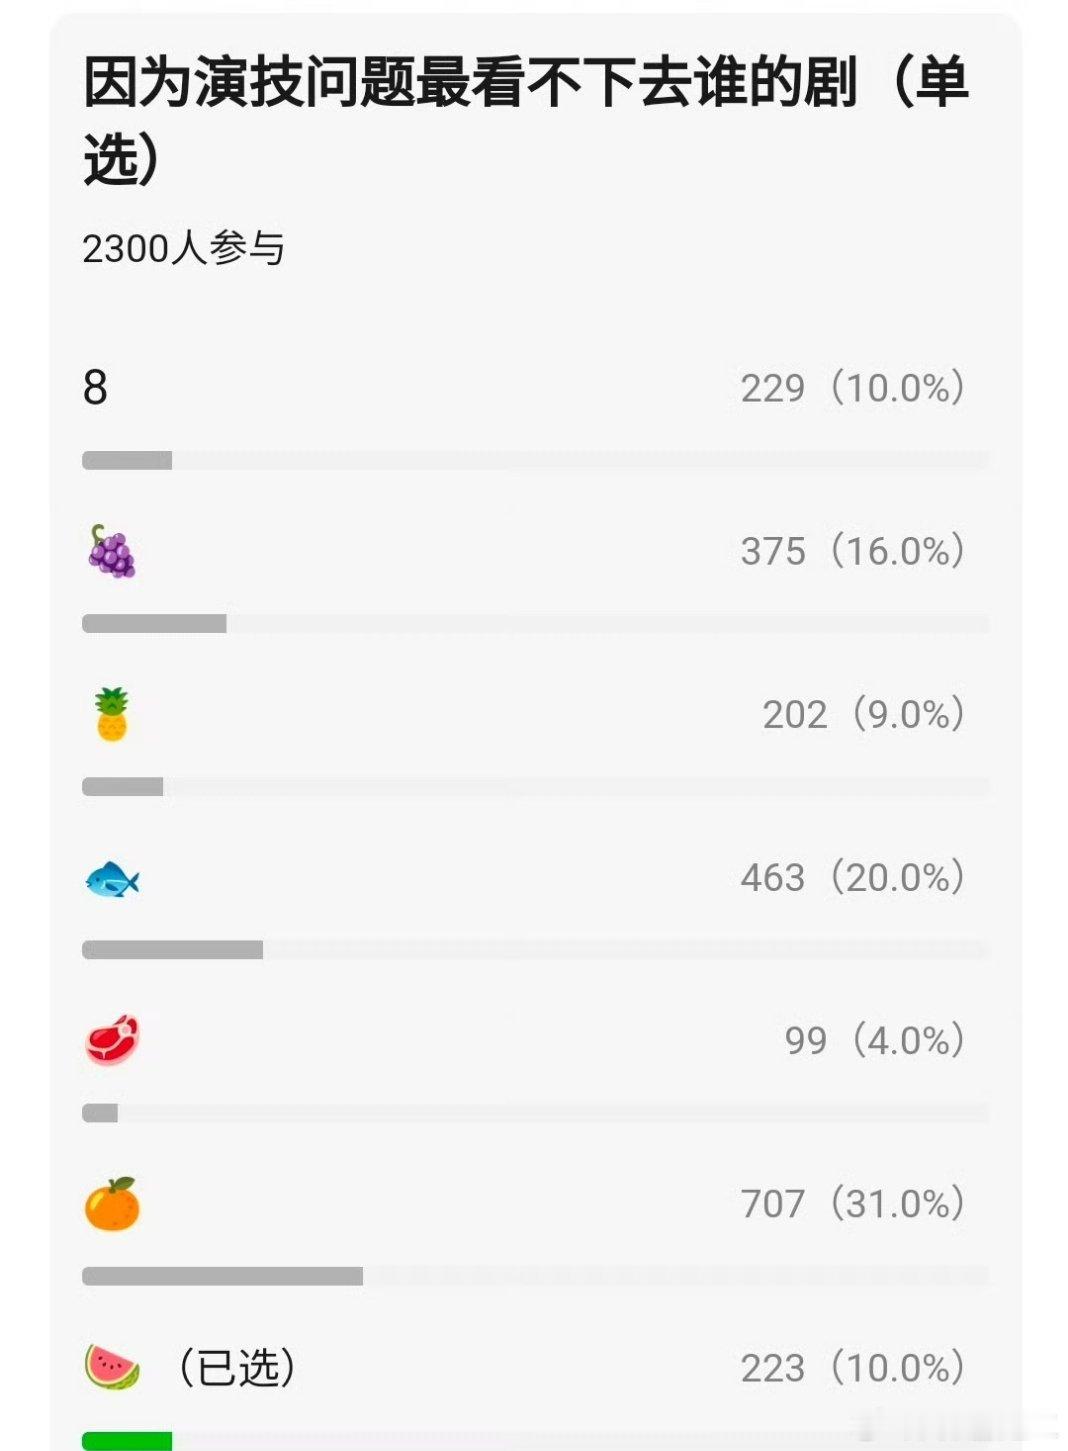Click the 2300人参与 participant count
Screen dimensions: 1068x1451
pyautogui.click(x=183, y=248)
